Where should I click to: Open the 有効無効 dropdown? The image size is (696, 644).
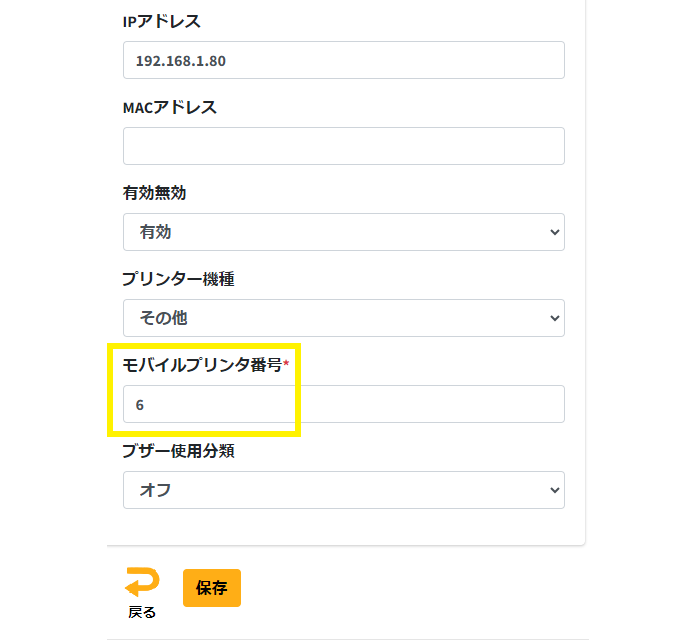tap(343, 232)
